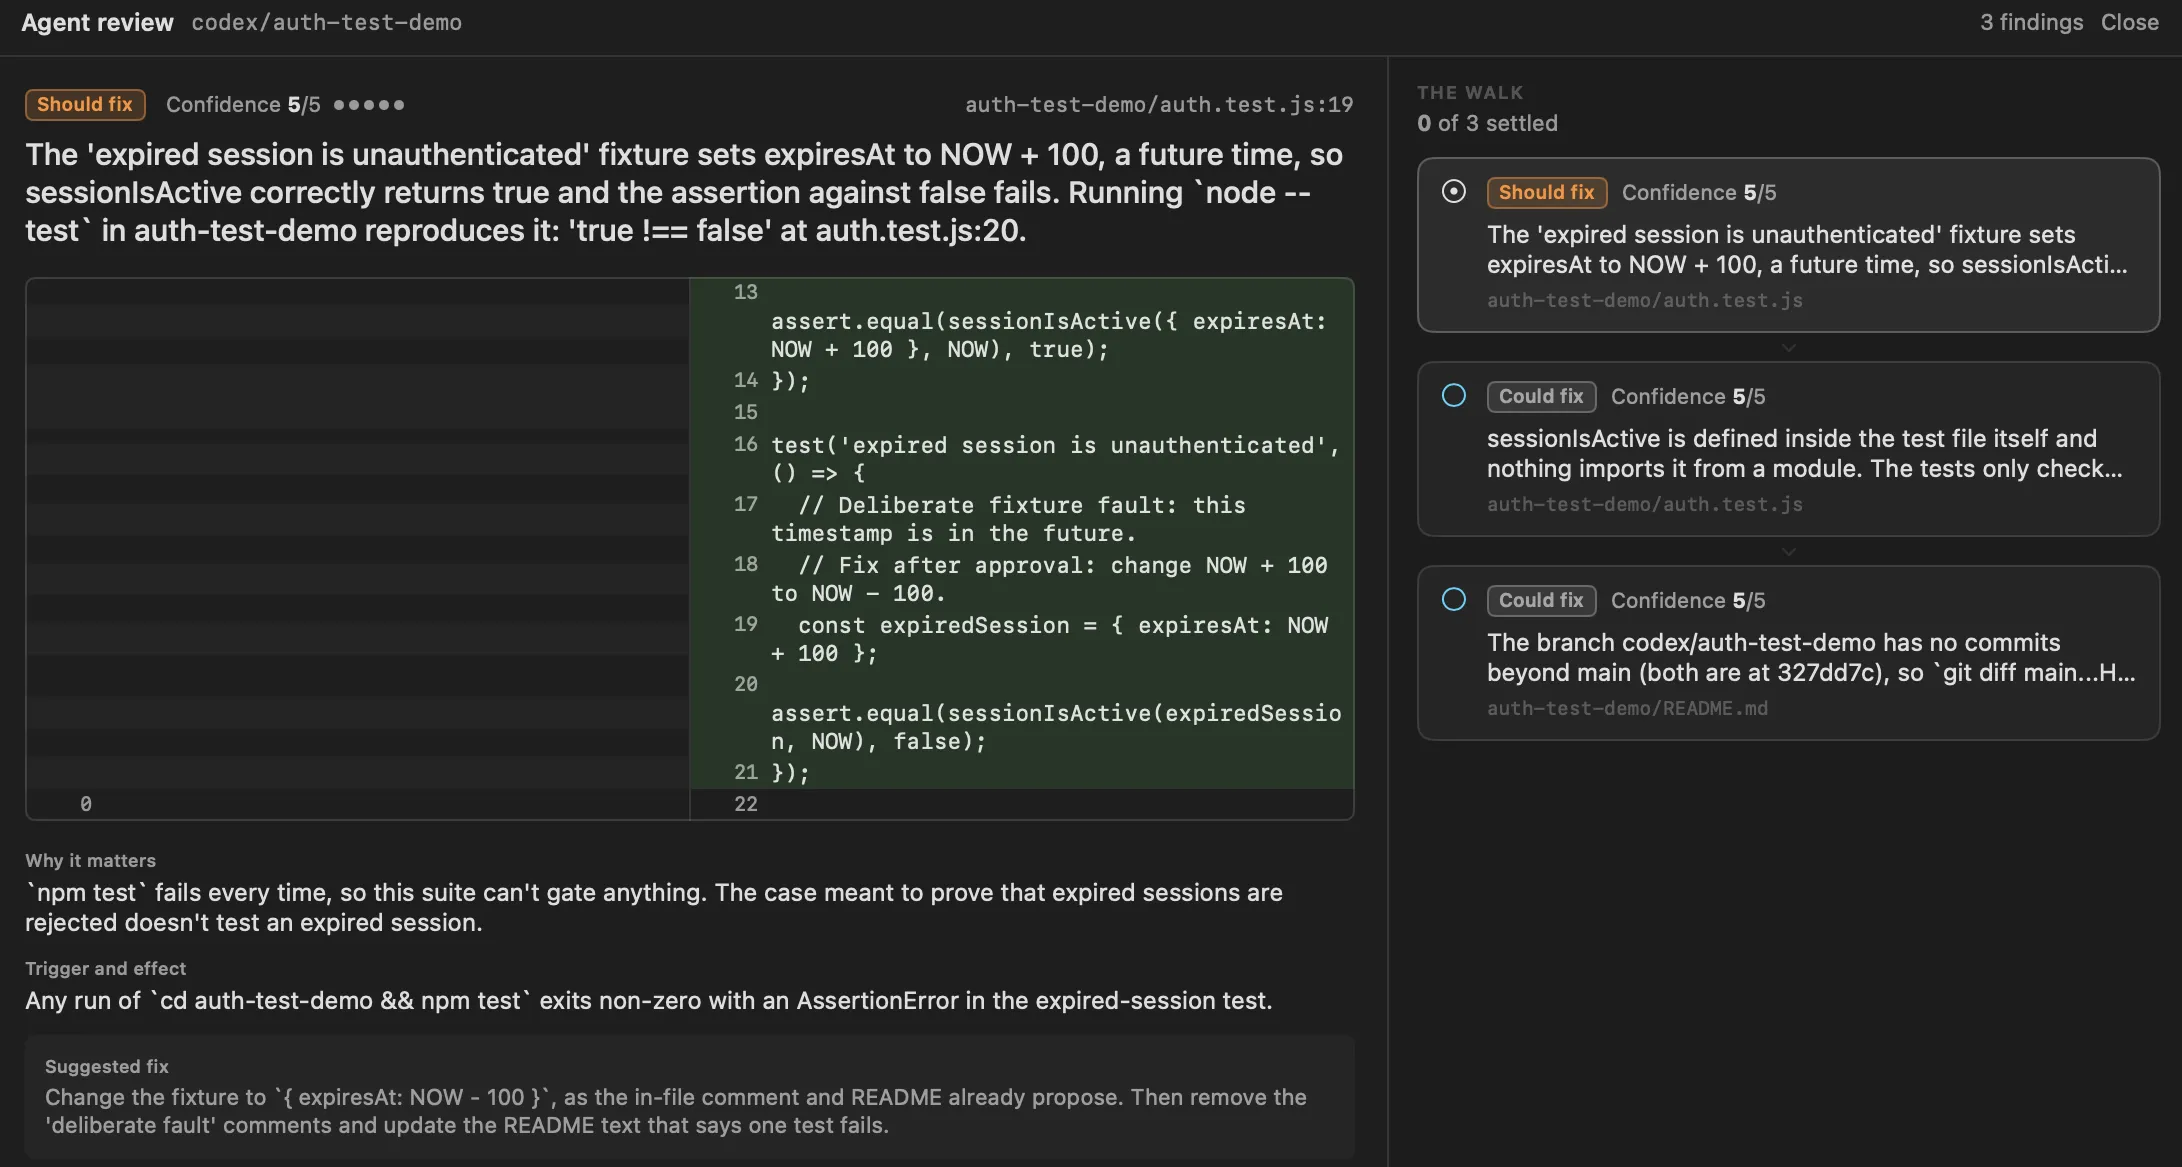Click the '3 findings' counter
Viewport: 2182px width, 1167px height.
click(x=2031, y=22)
